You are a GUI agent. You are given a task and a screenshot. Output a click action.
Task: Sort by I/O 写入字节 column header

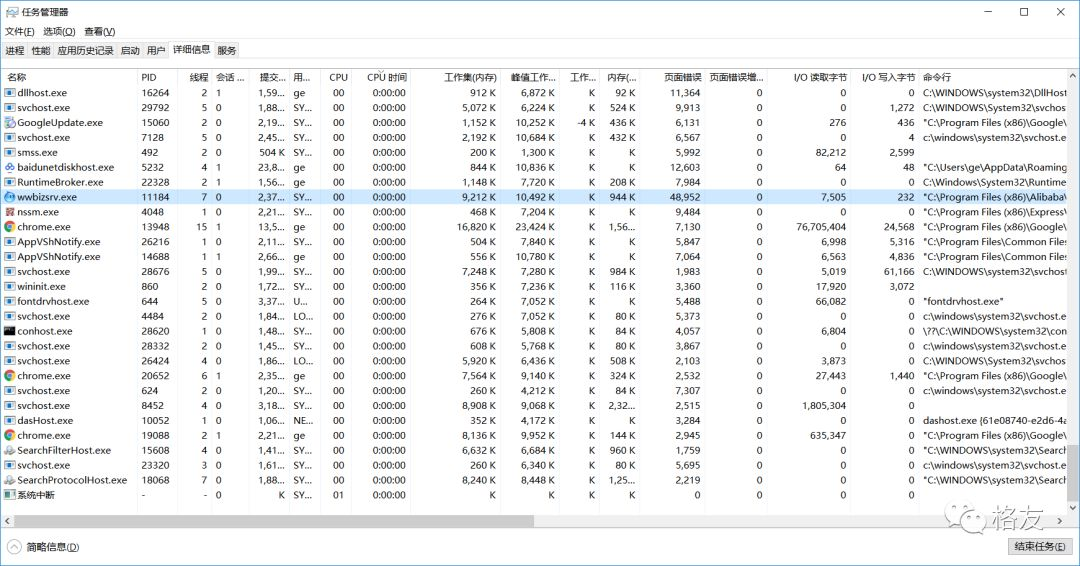coord(884,77)
